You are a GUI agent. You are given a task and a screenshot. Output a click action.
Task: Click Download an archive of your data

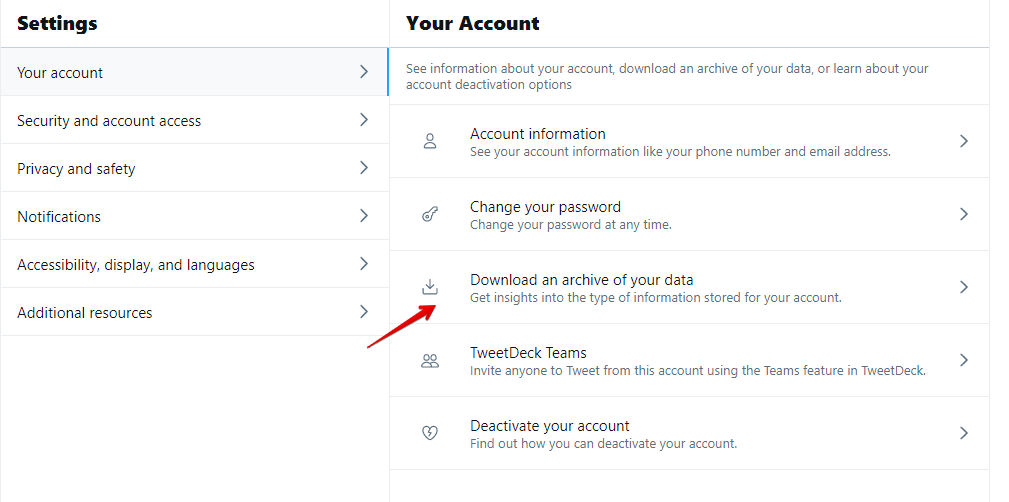[x=581, y=280]
